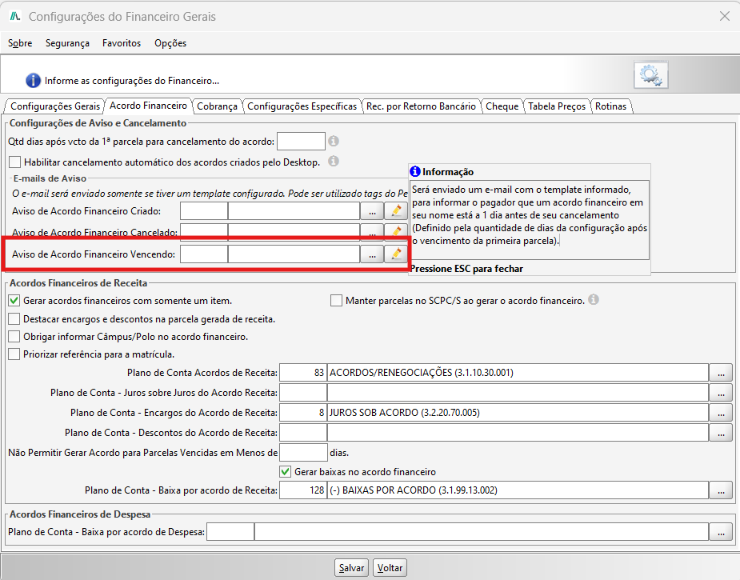Image resolution: width=740 pixels, height=580 pixels.
Task: Switch to the Cobrança tab
Action: click(217, 106)
